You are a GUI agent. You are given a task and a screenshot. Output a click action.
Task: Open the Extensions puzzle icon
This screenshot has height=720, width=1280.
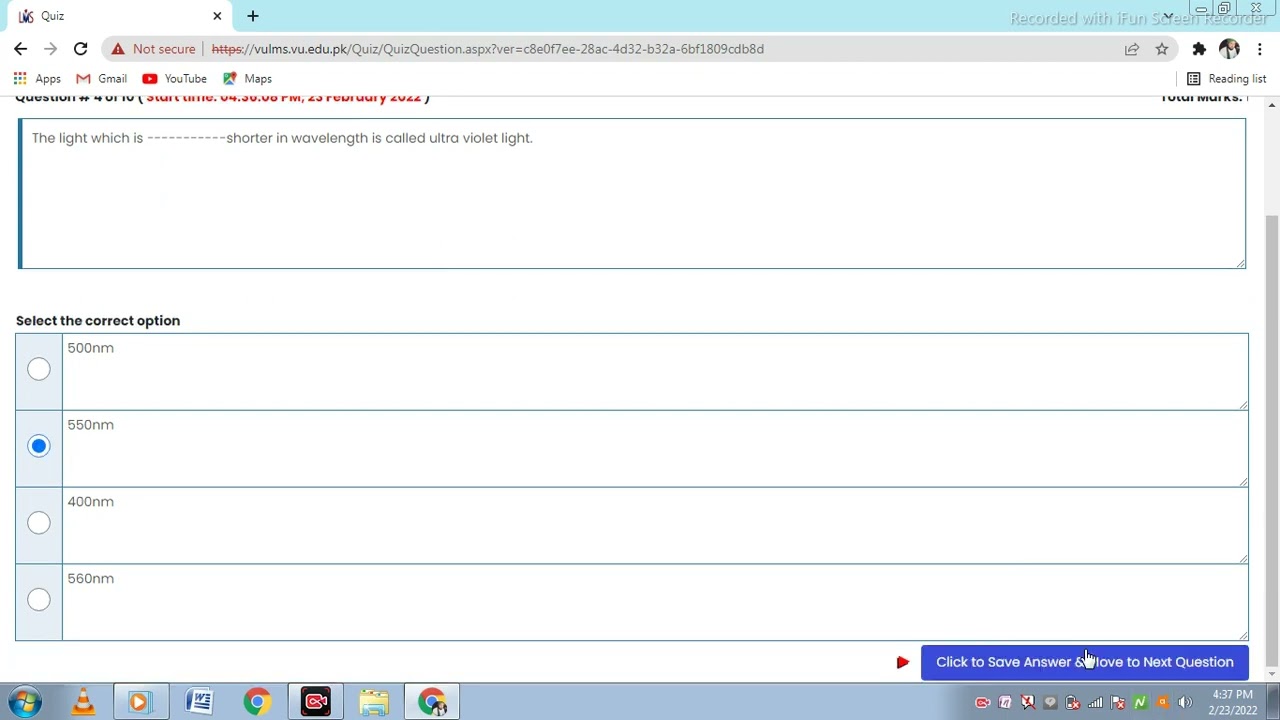(x=1199, y=49)
